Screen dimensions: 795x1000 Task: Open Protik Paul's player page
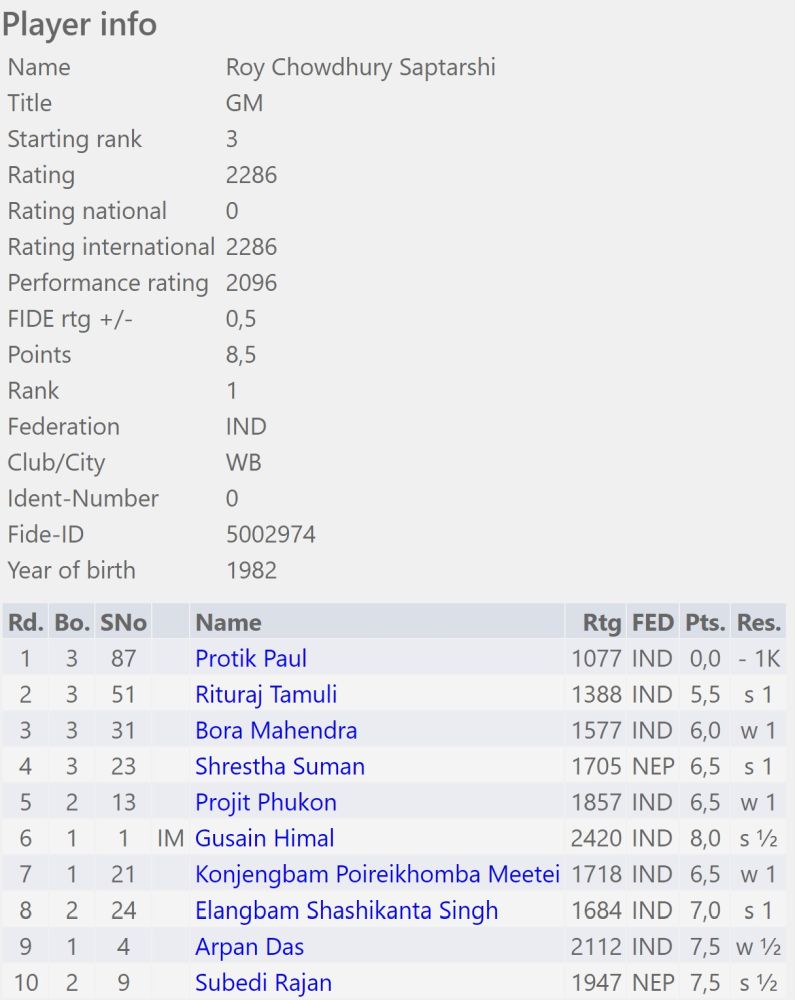click(x=251, y=658)
